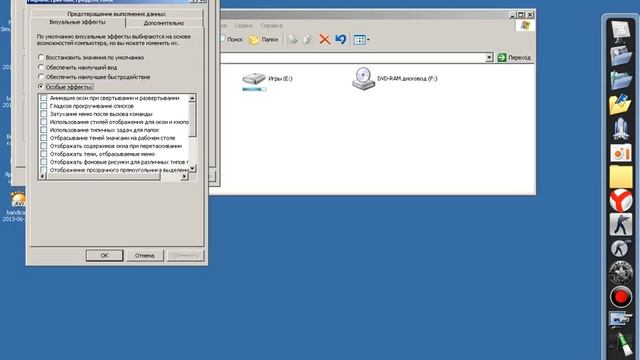
Task: Open the blue-green folder dock icon
Action: pyautogui.click(x=621, y=80)
